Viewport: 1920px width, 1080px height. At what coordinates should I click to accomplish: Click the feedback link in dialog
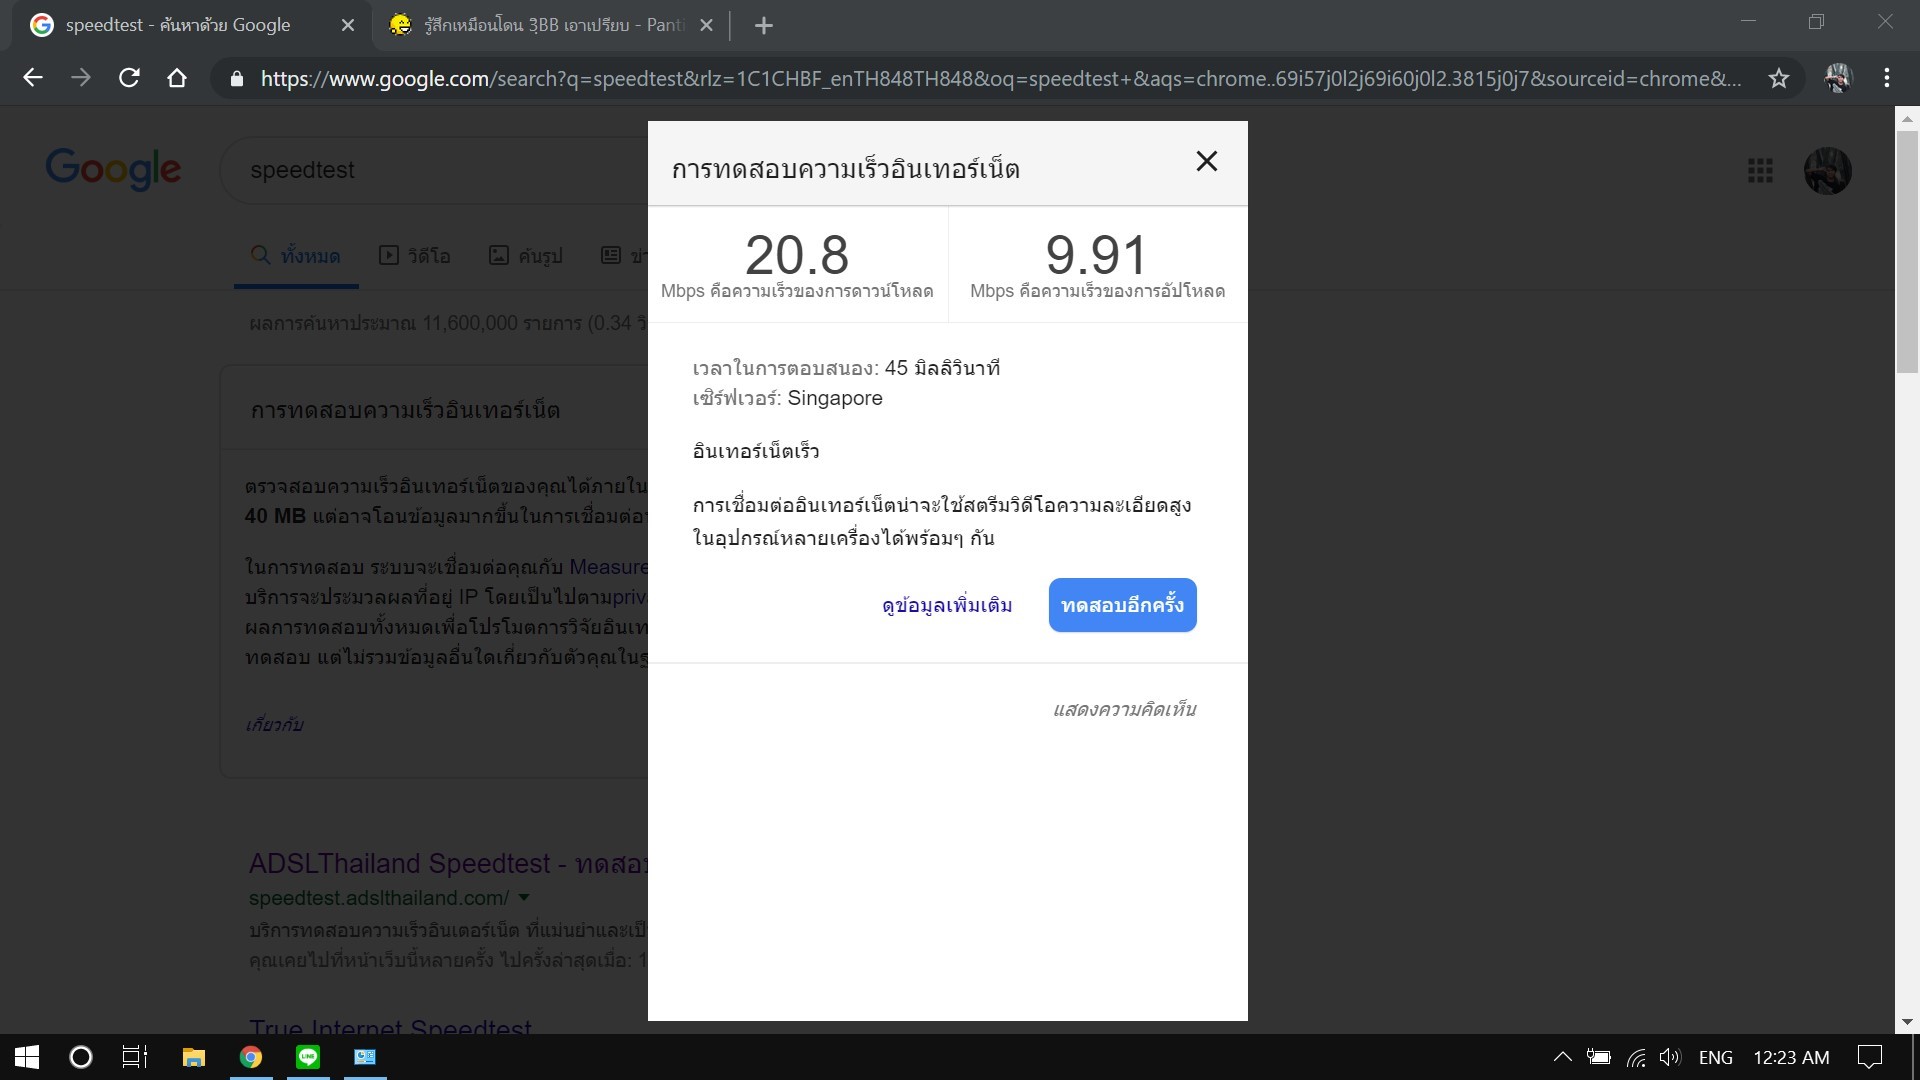click(x=1124, y=710)
